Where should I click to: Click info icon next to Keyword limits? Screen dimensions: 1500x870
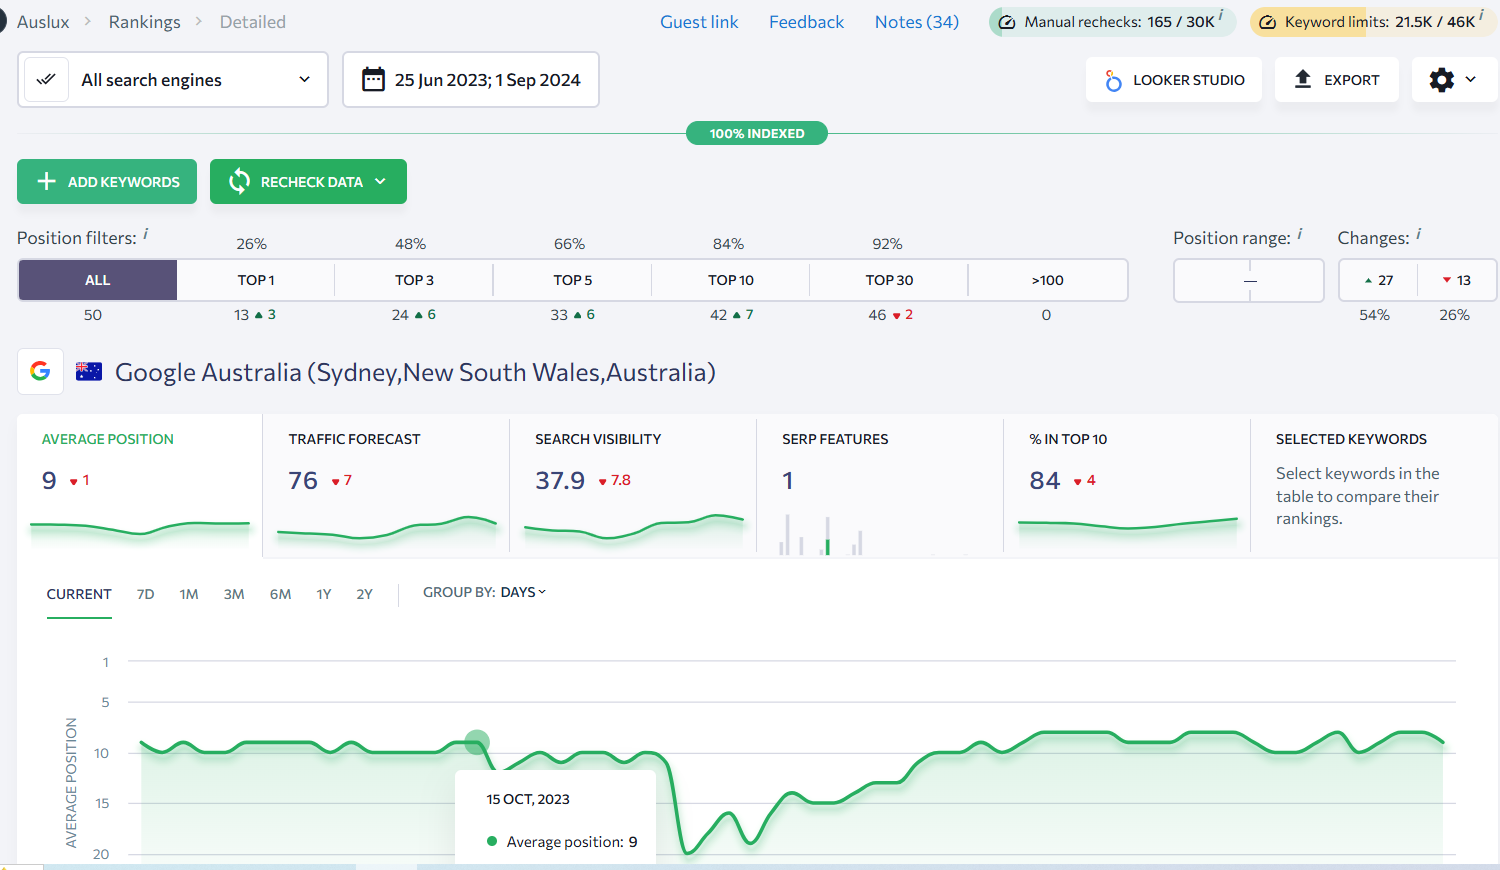click(x=1481, y=15)
